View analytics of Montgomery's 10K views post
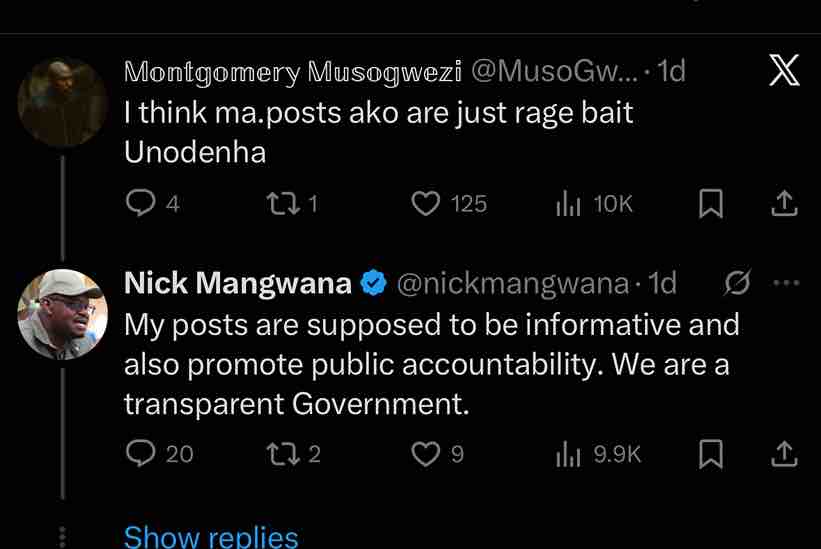821x549 pixels. coord(568,203)
